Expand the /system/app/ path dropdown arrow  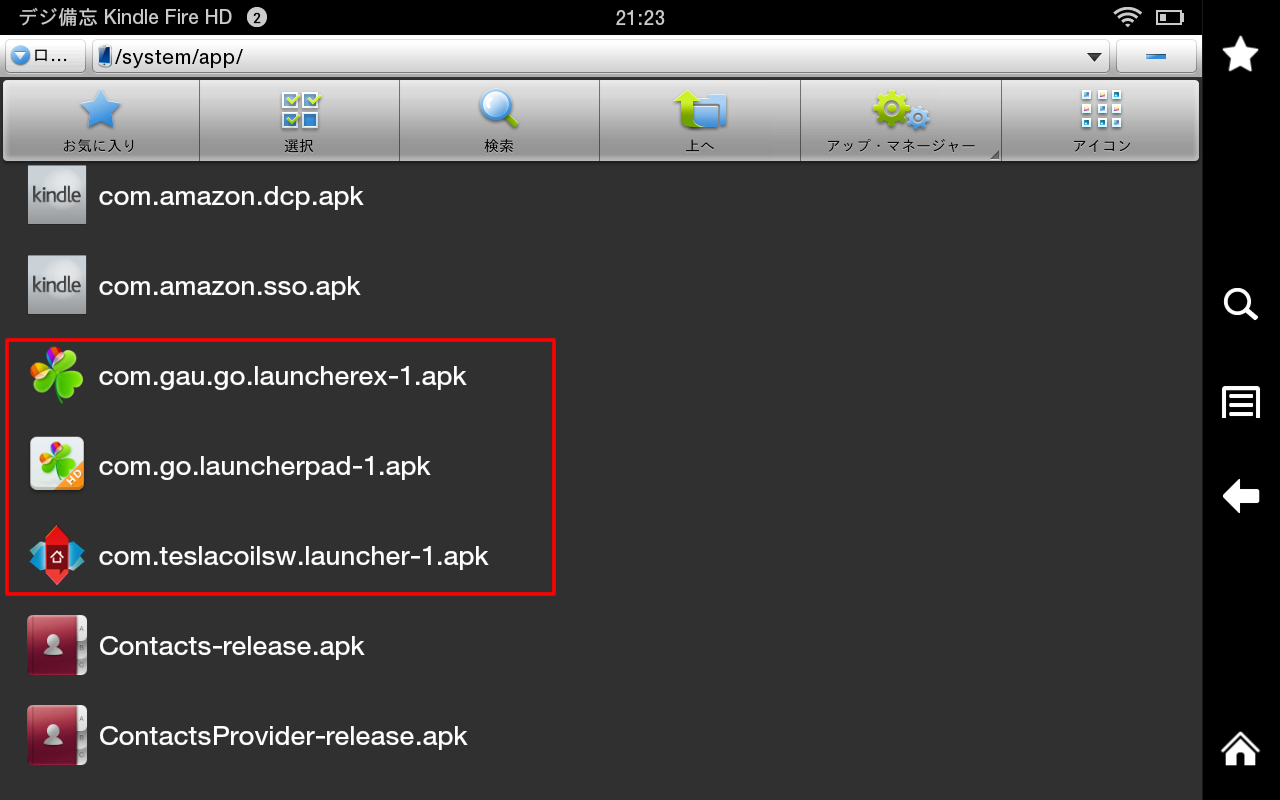(x=1094, y=57)
